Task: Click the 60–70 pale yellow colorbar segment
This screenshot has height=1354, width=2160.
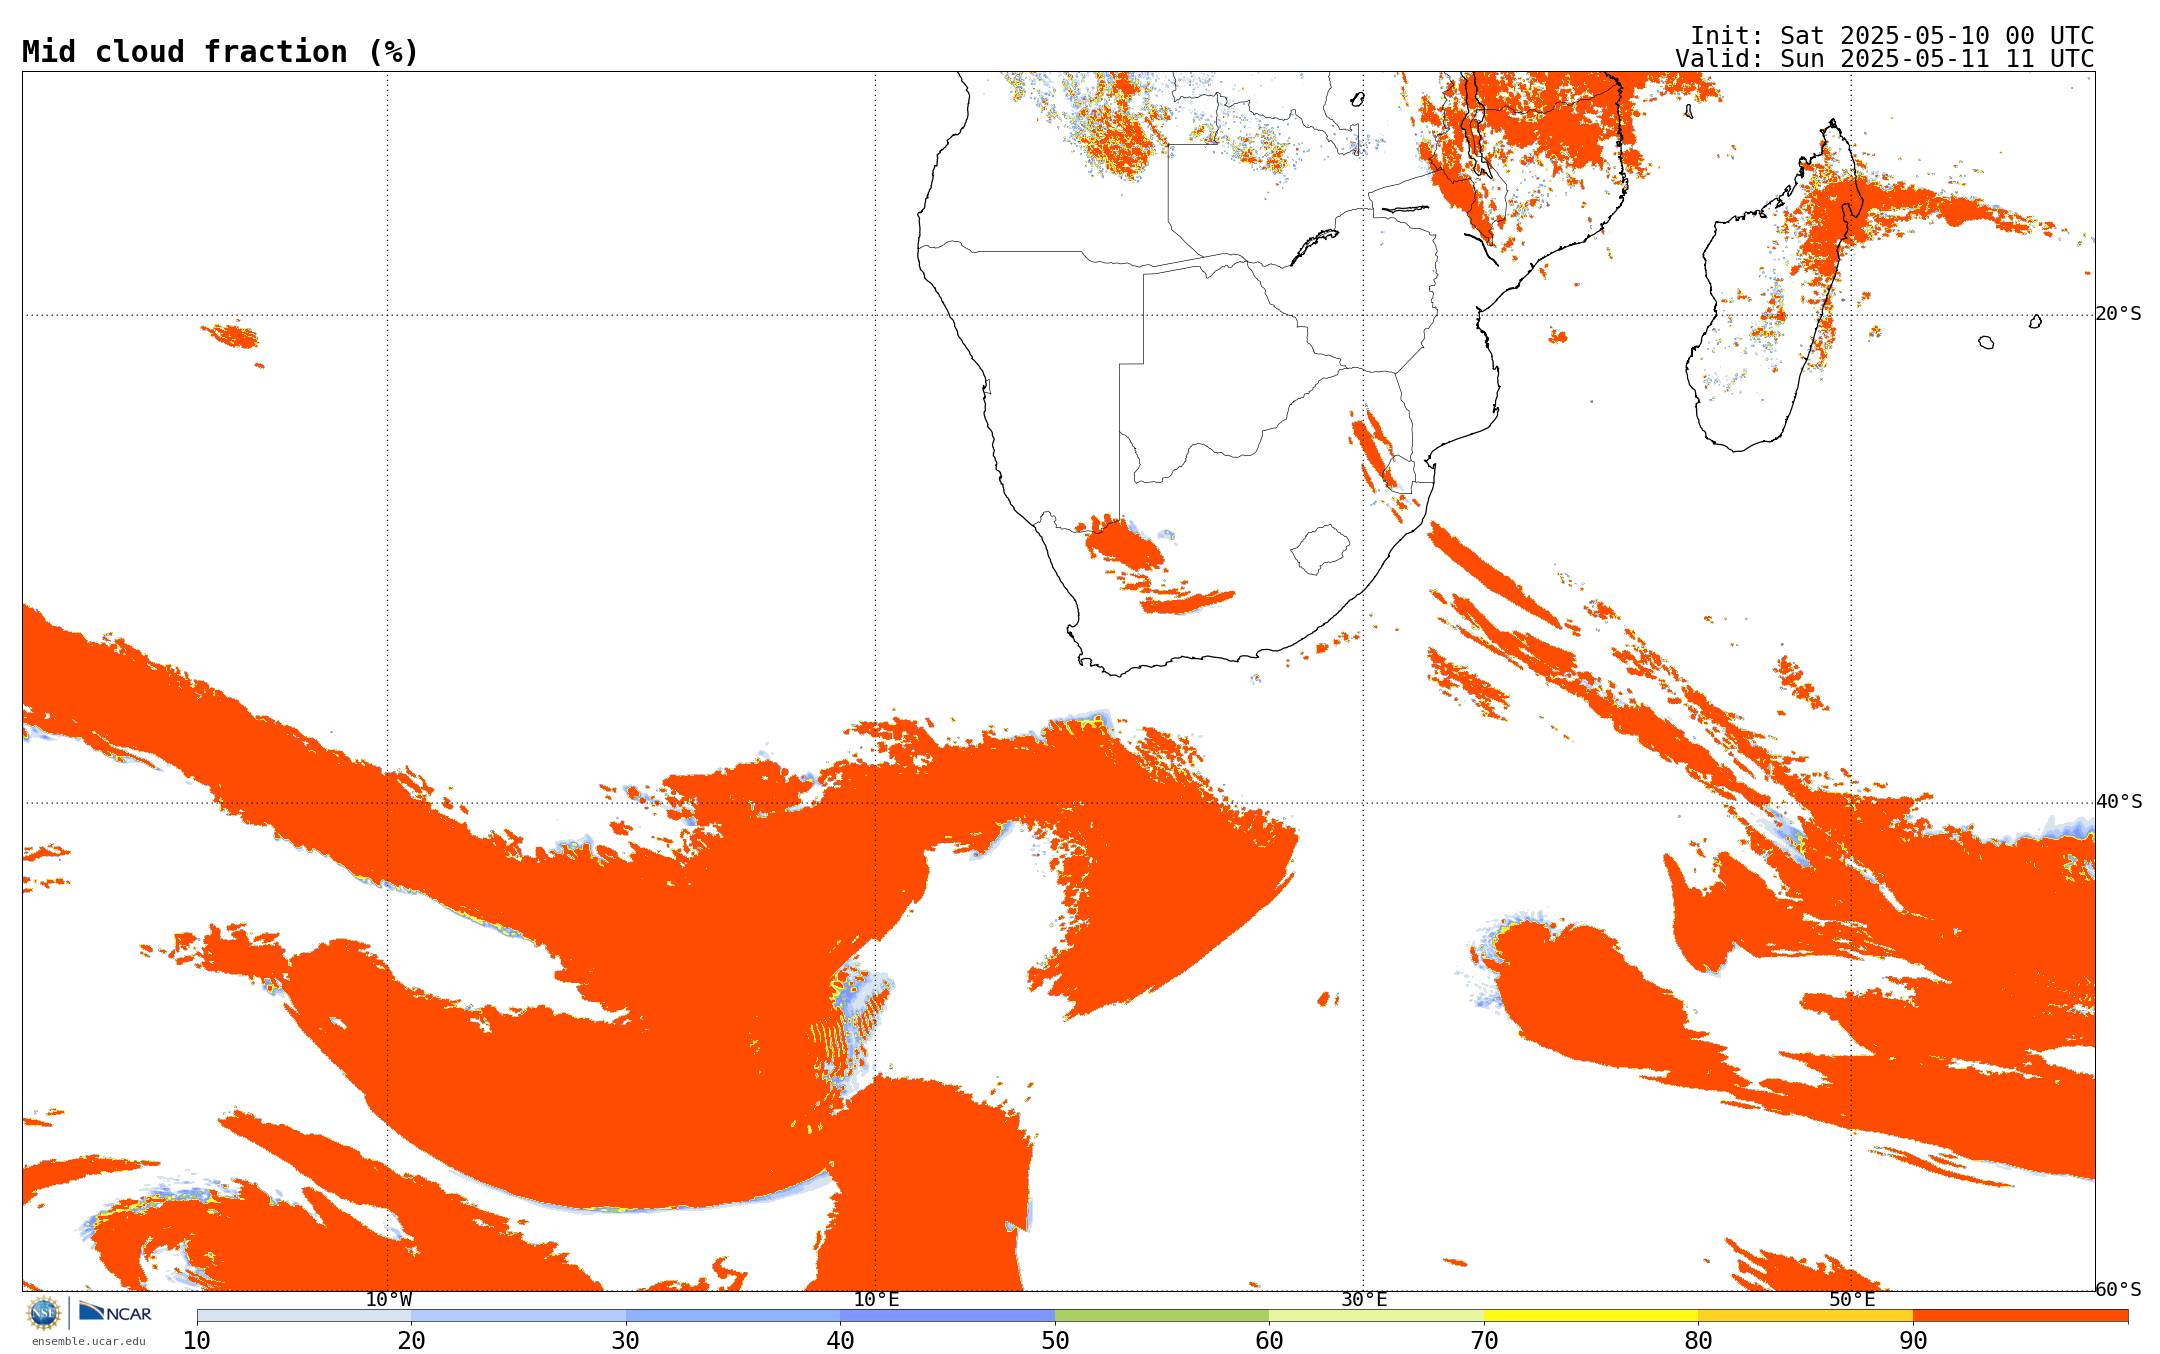Action: coord(1376,1316)
